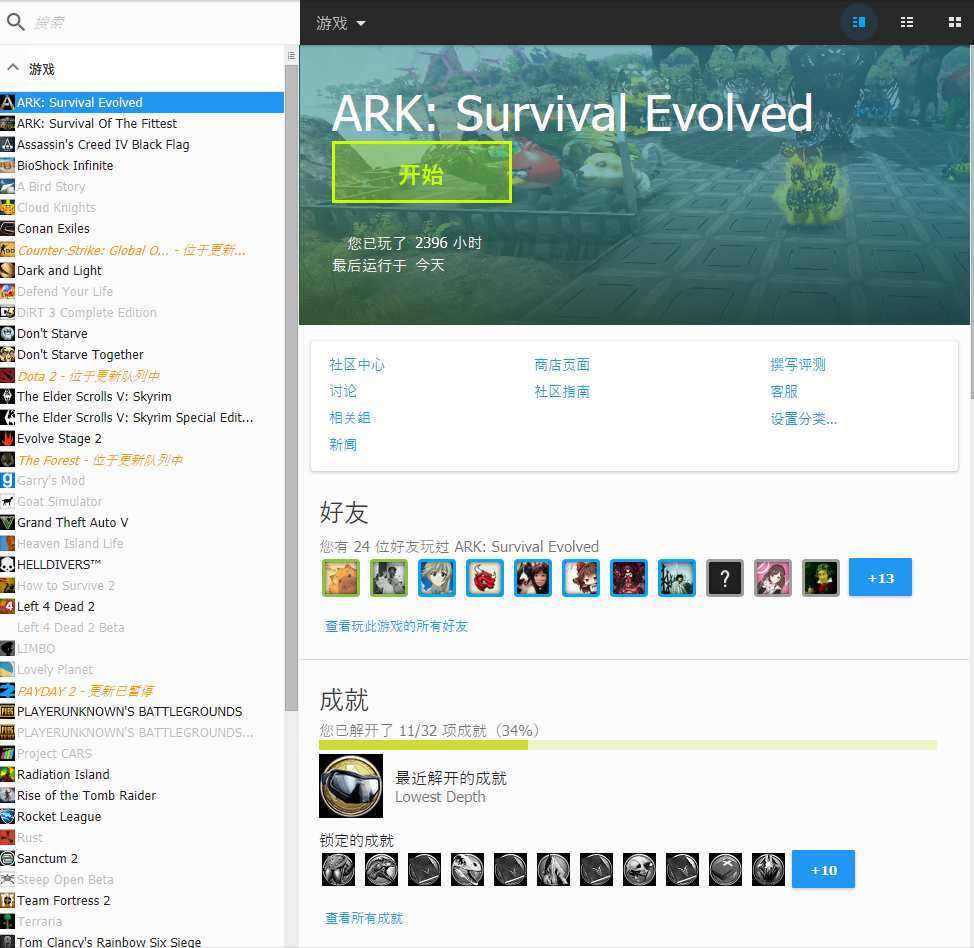Image resolution: width=974 pixels, height=948 pixels.
Task: Click the Rust game icon
Action: coord(7,838)
